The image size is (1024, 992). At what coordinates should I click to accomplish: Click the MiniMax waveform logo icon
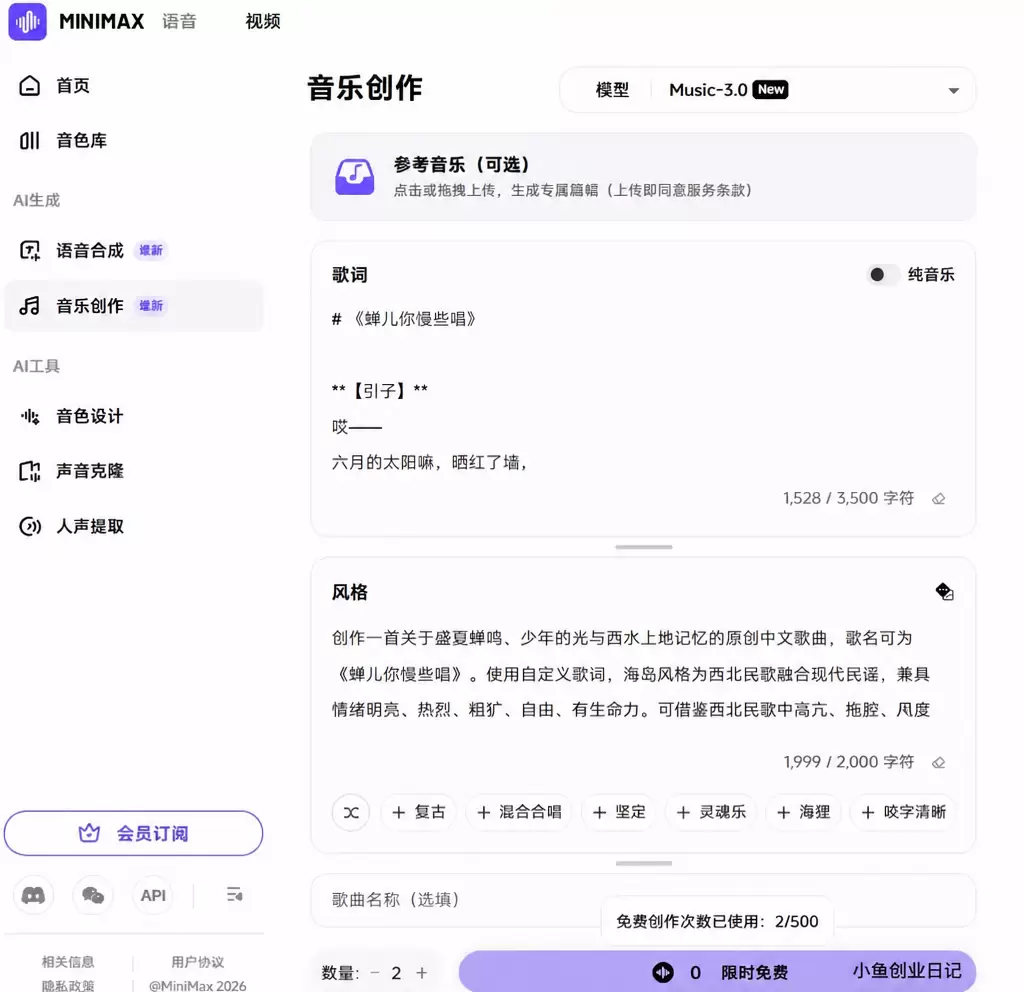click(x=27, y=21)
